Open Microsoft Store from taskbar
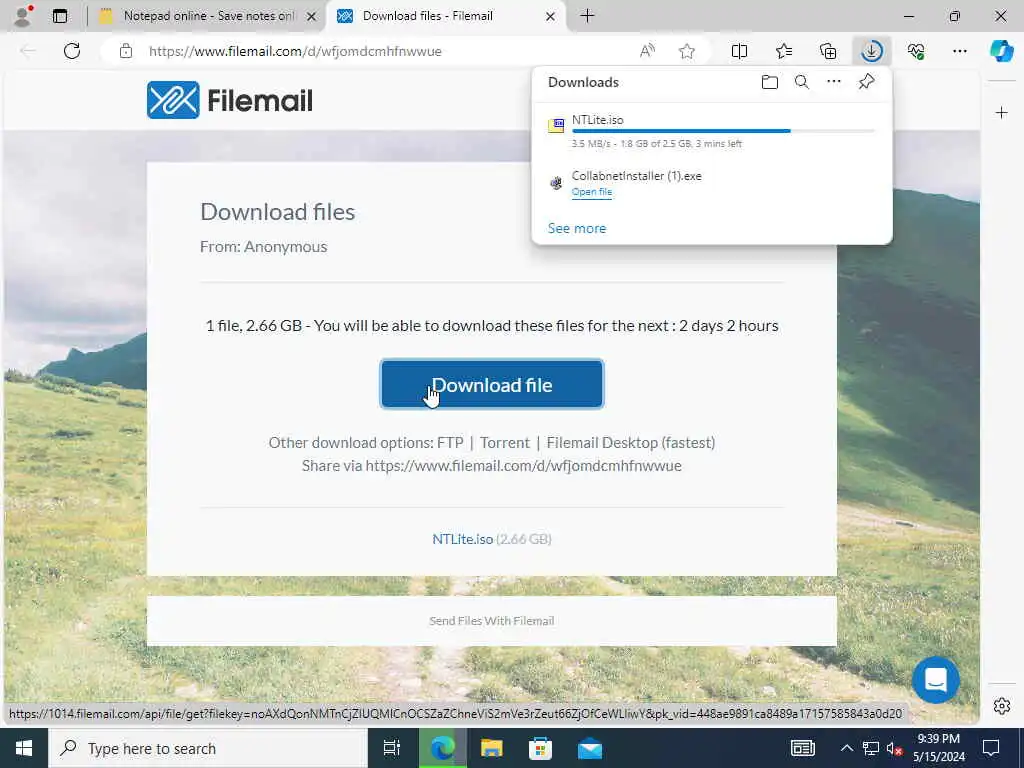 [540, 748]
